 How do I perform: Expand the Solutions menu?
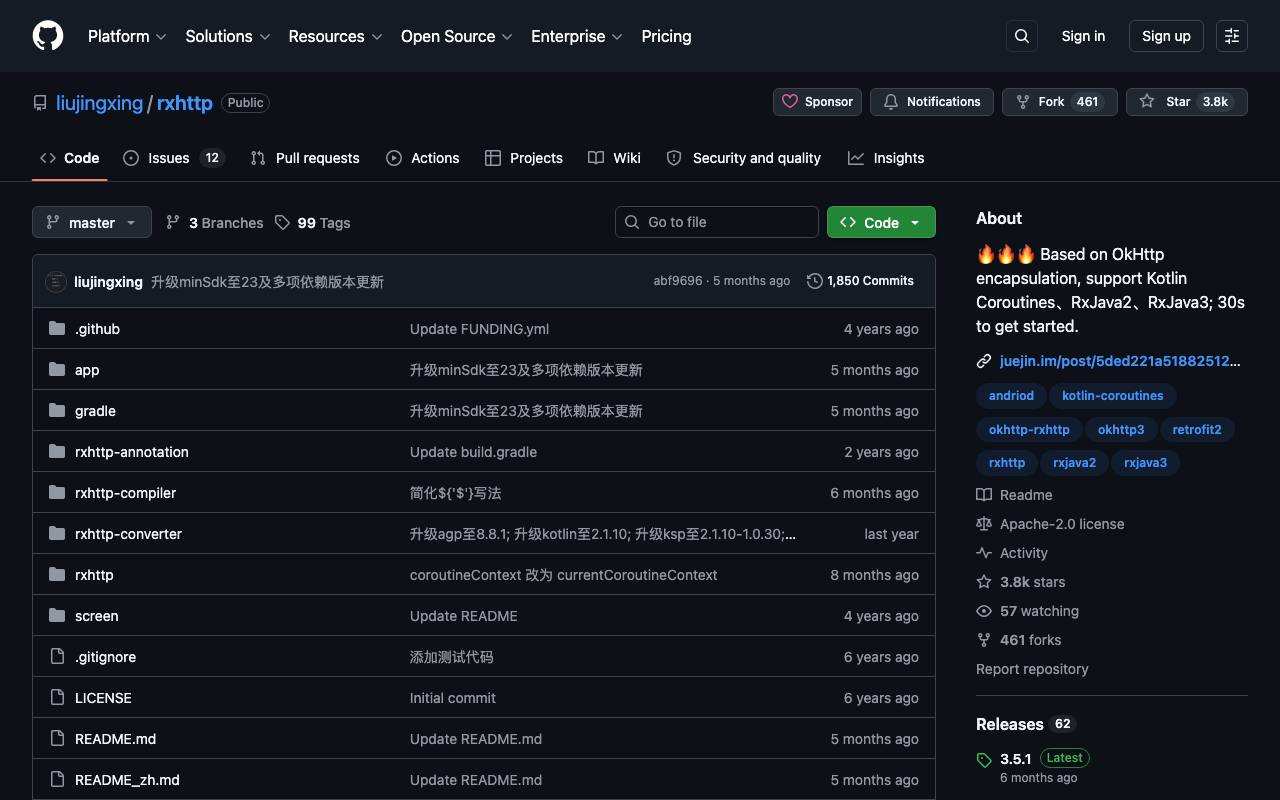point(228,36)
